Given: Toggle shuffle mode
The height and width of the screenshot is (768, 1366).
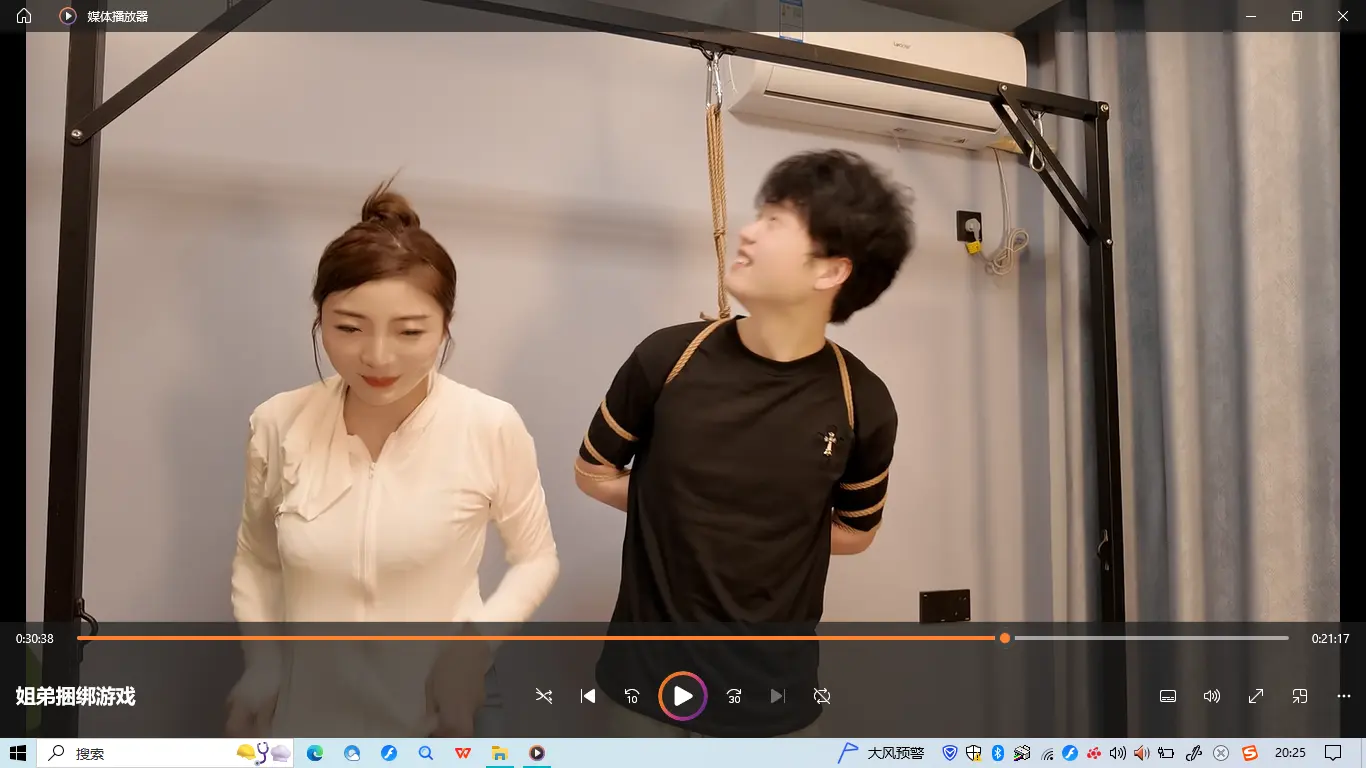Looking at the screenshot, I should tap(544, 696).
